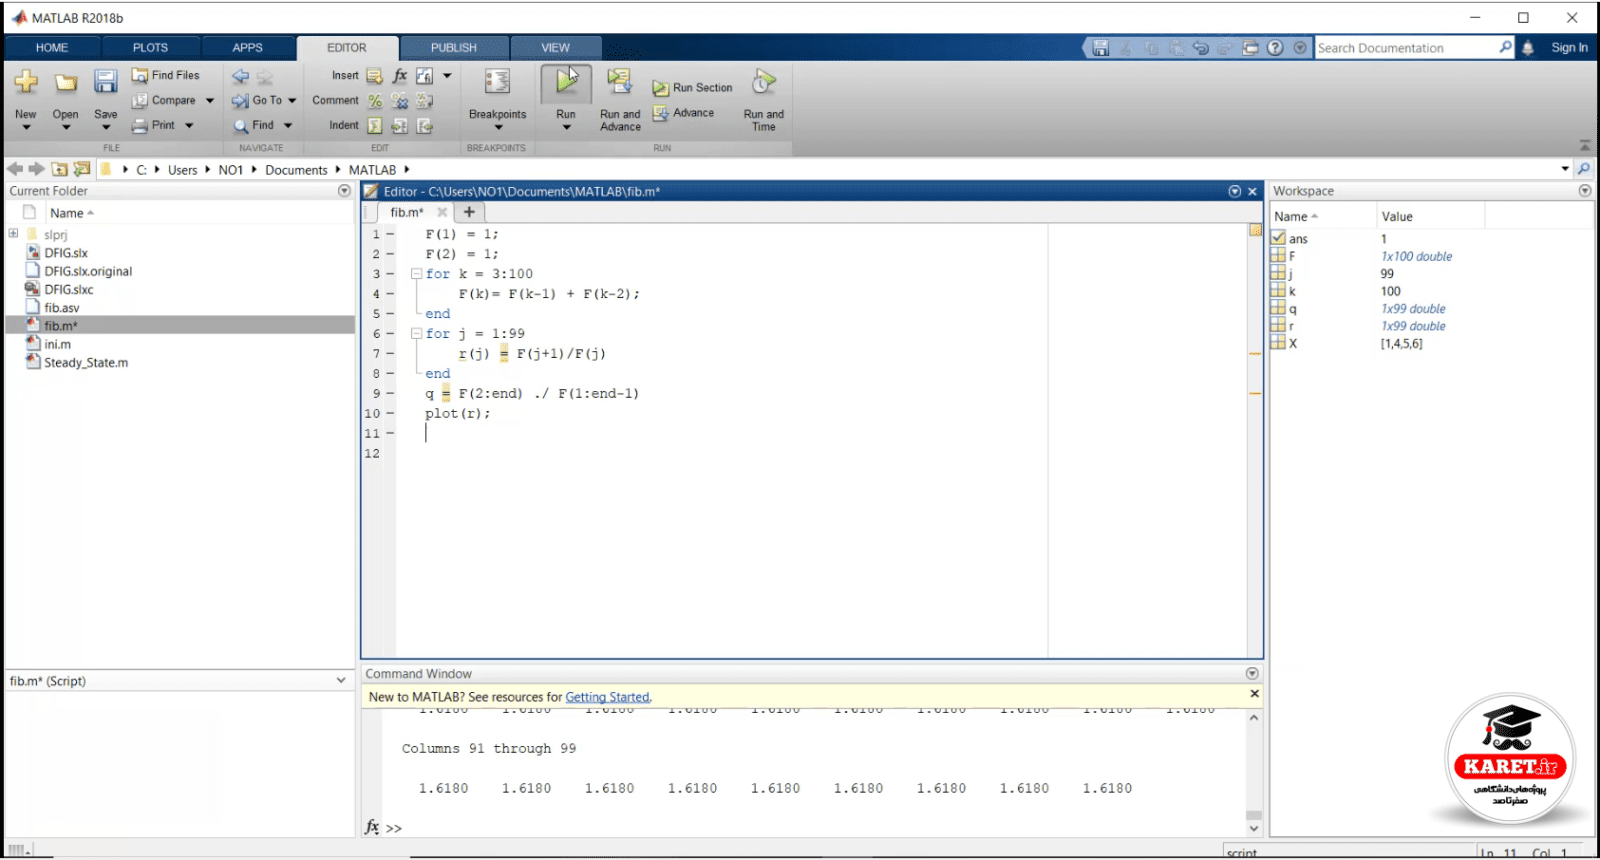Collapse the for k loop code fold

pos(416,274)
